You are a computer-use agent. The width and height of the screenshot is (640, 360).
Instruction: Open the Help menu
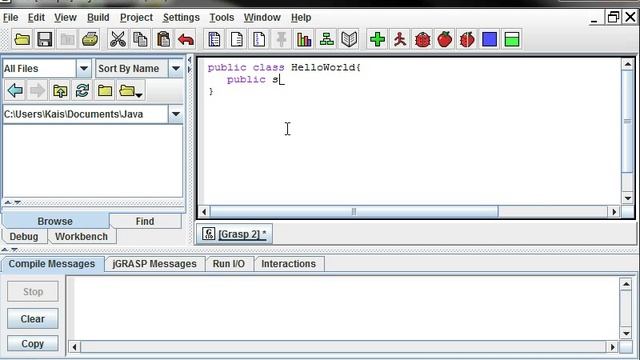tap(301, 18)
